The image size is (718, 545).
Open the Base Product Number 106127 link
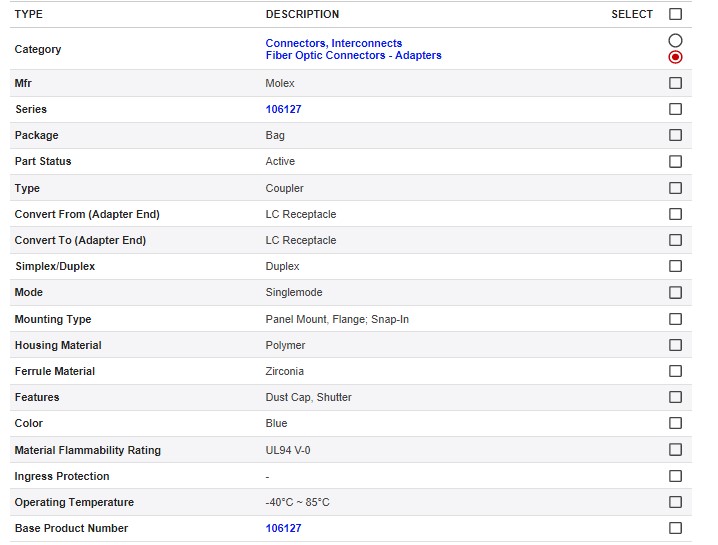pos(283,528)
